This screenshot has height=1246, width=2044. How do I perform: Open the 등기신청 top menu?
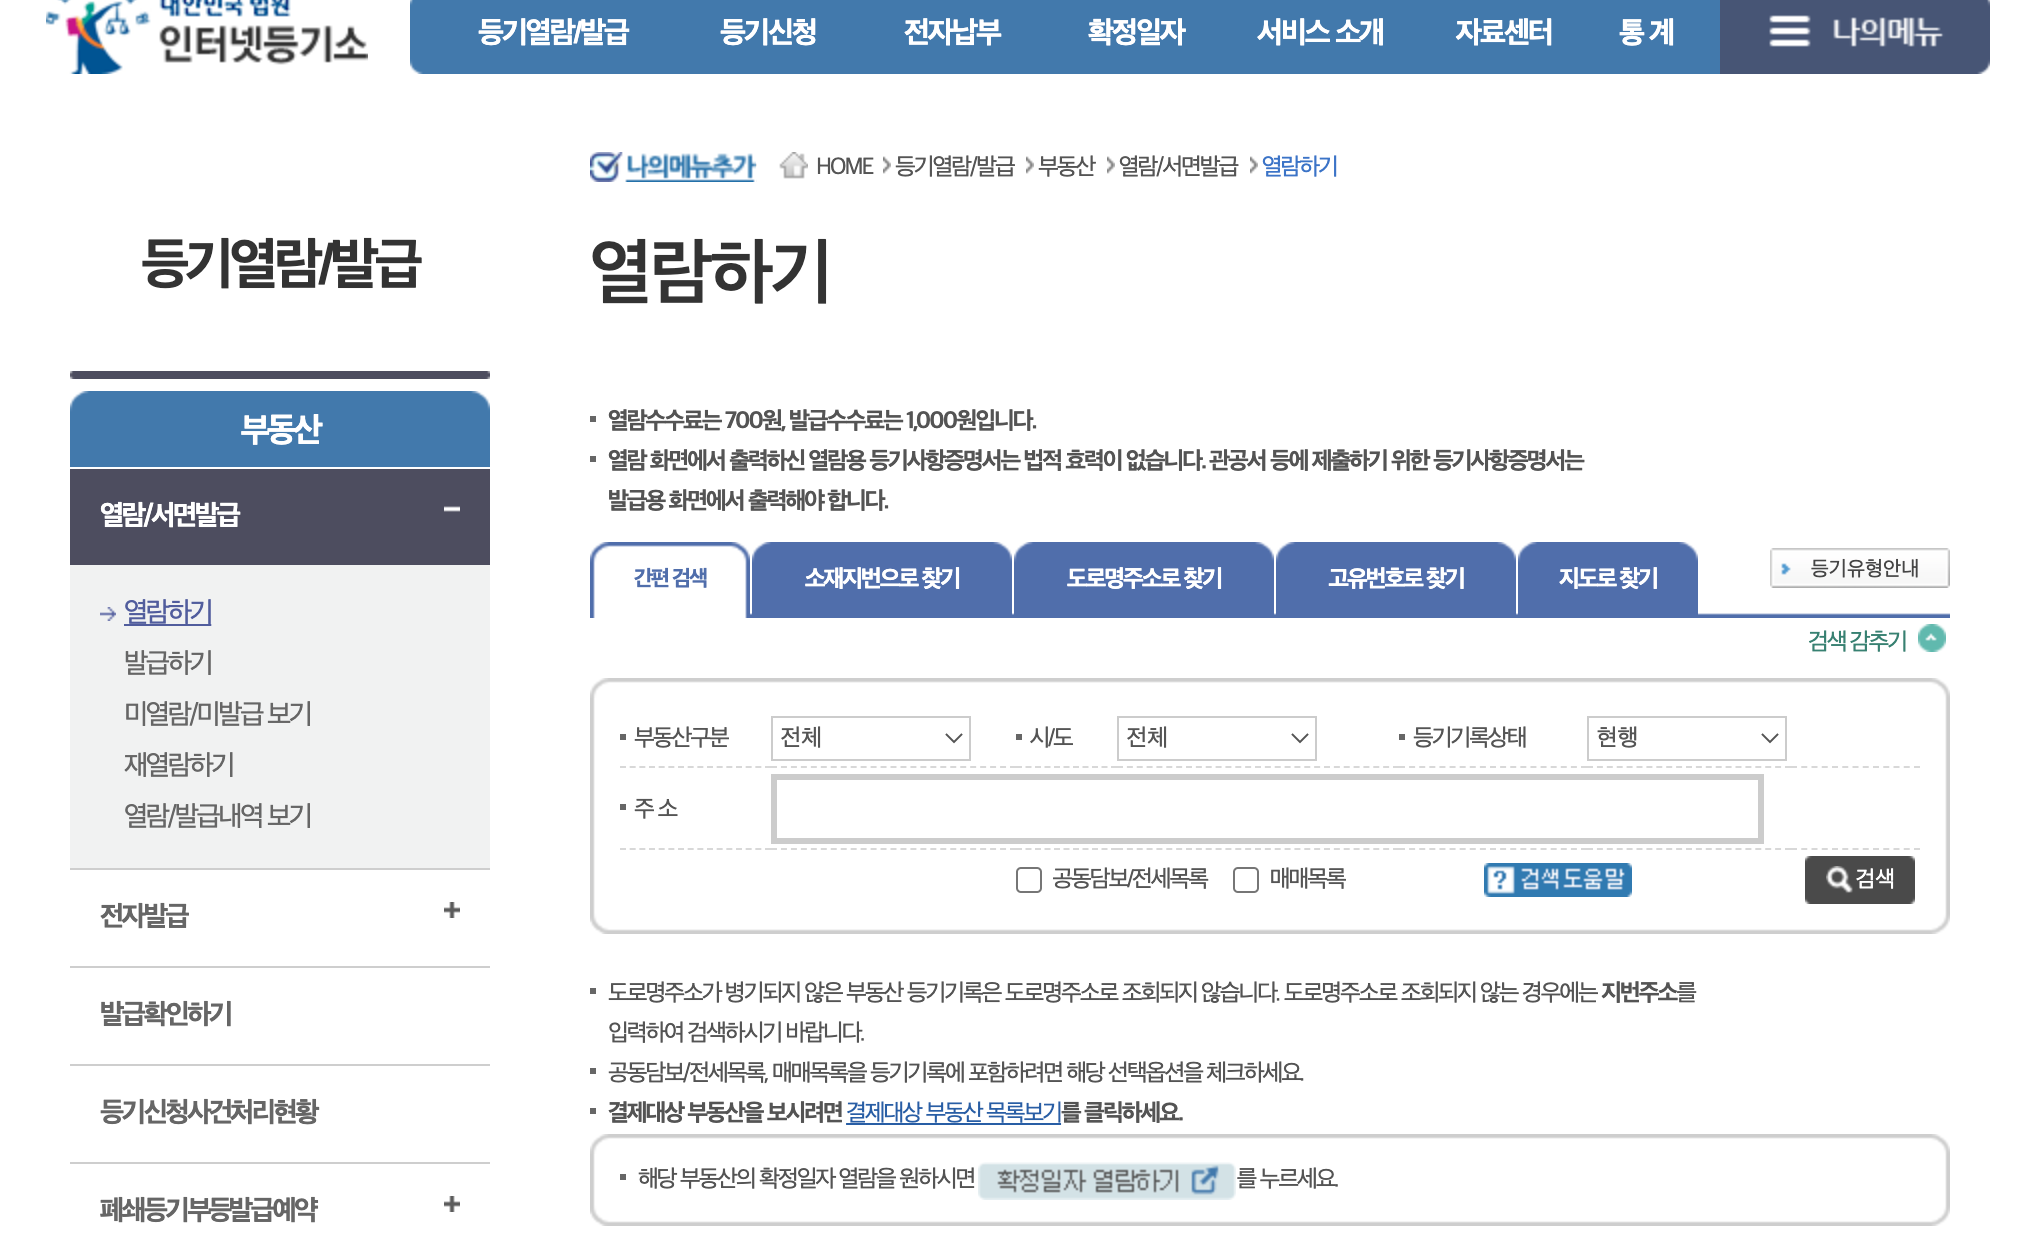(x=767, y=32)
